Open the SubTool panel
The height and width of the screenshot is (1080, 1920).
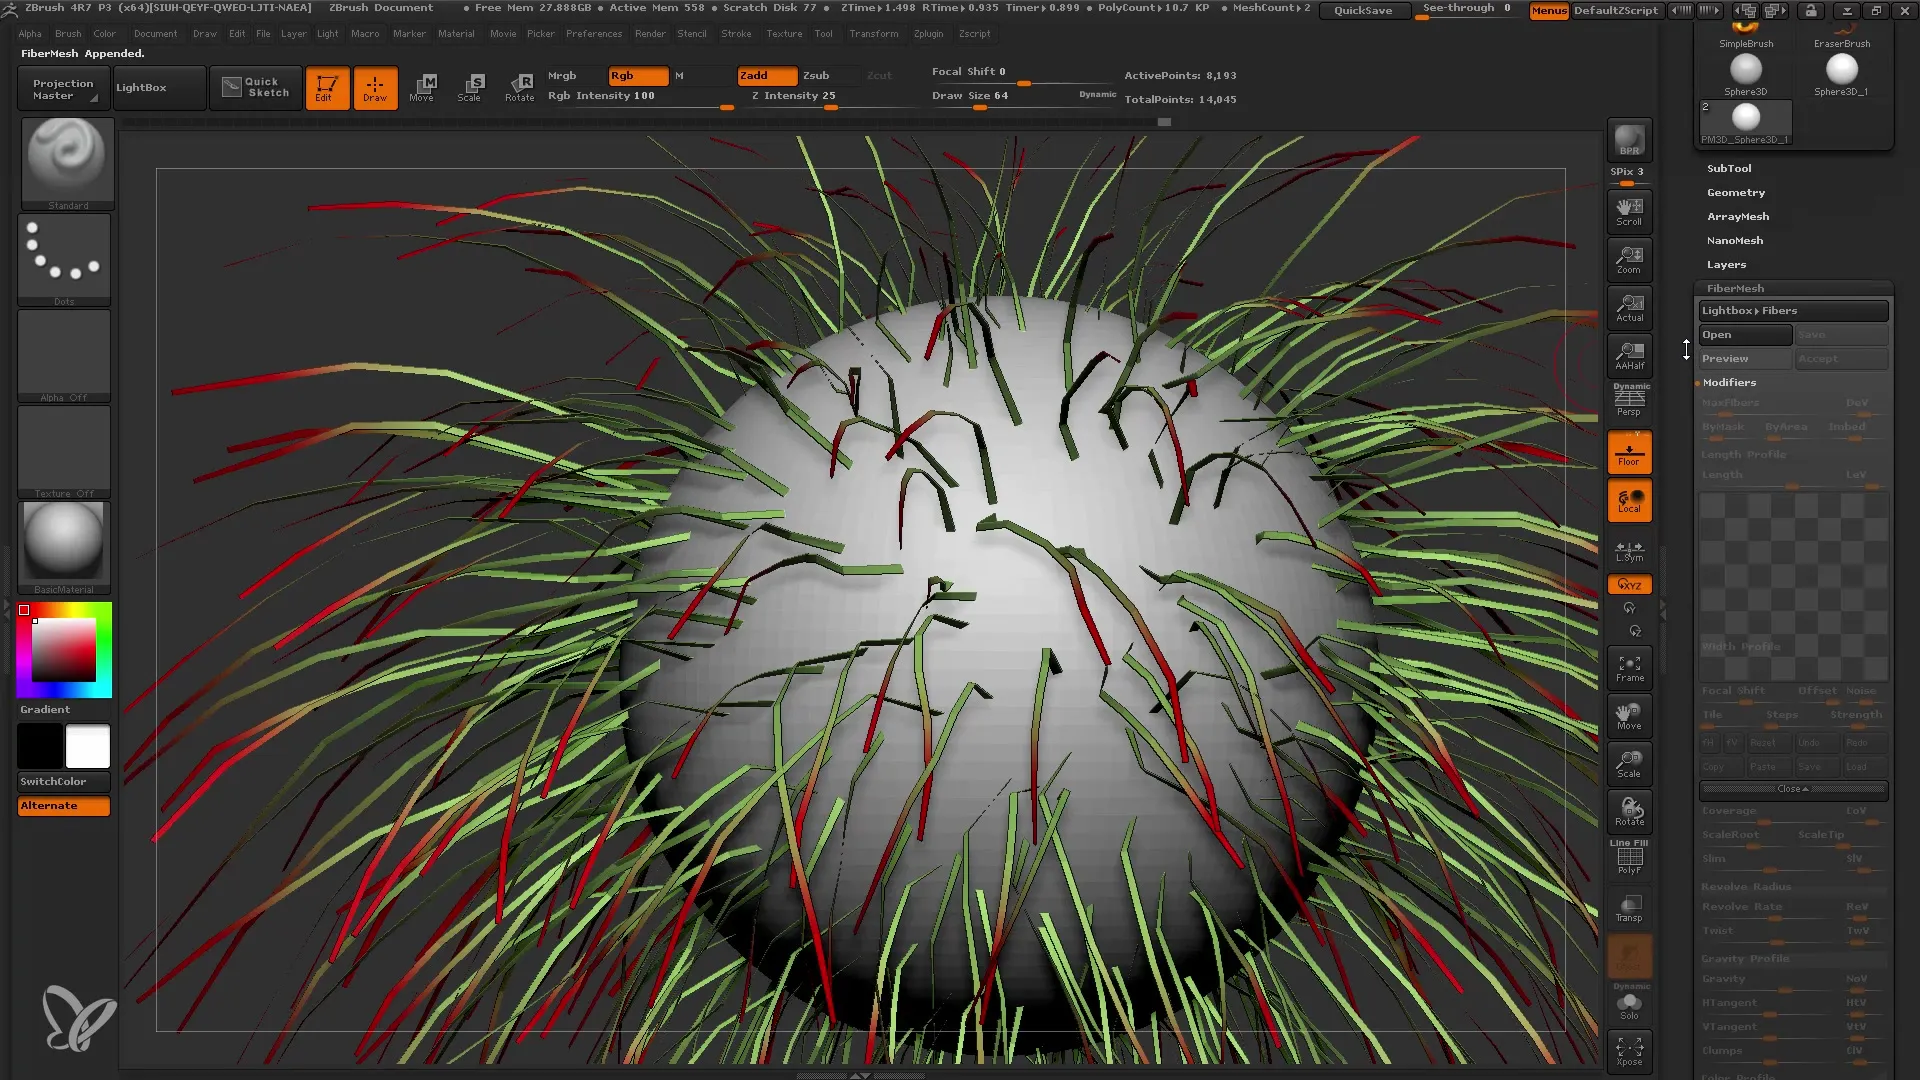click(1729, 167)
